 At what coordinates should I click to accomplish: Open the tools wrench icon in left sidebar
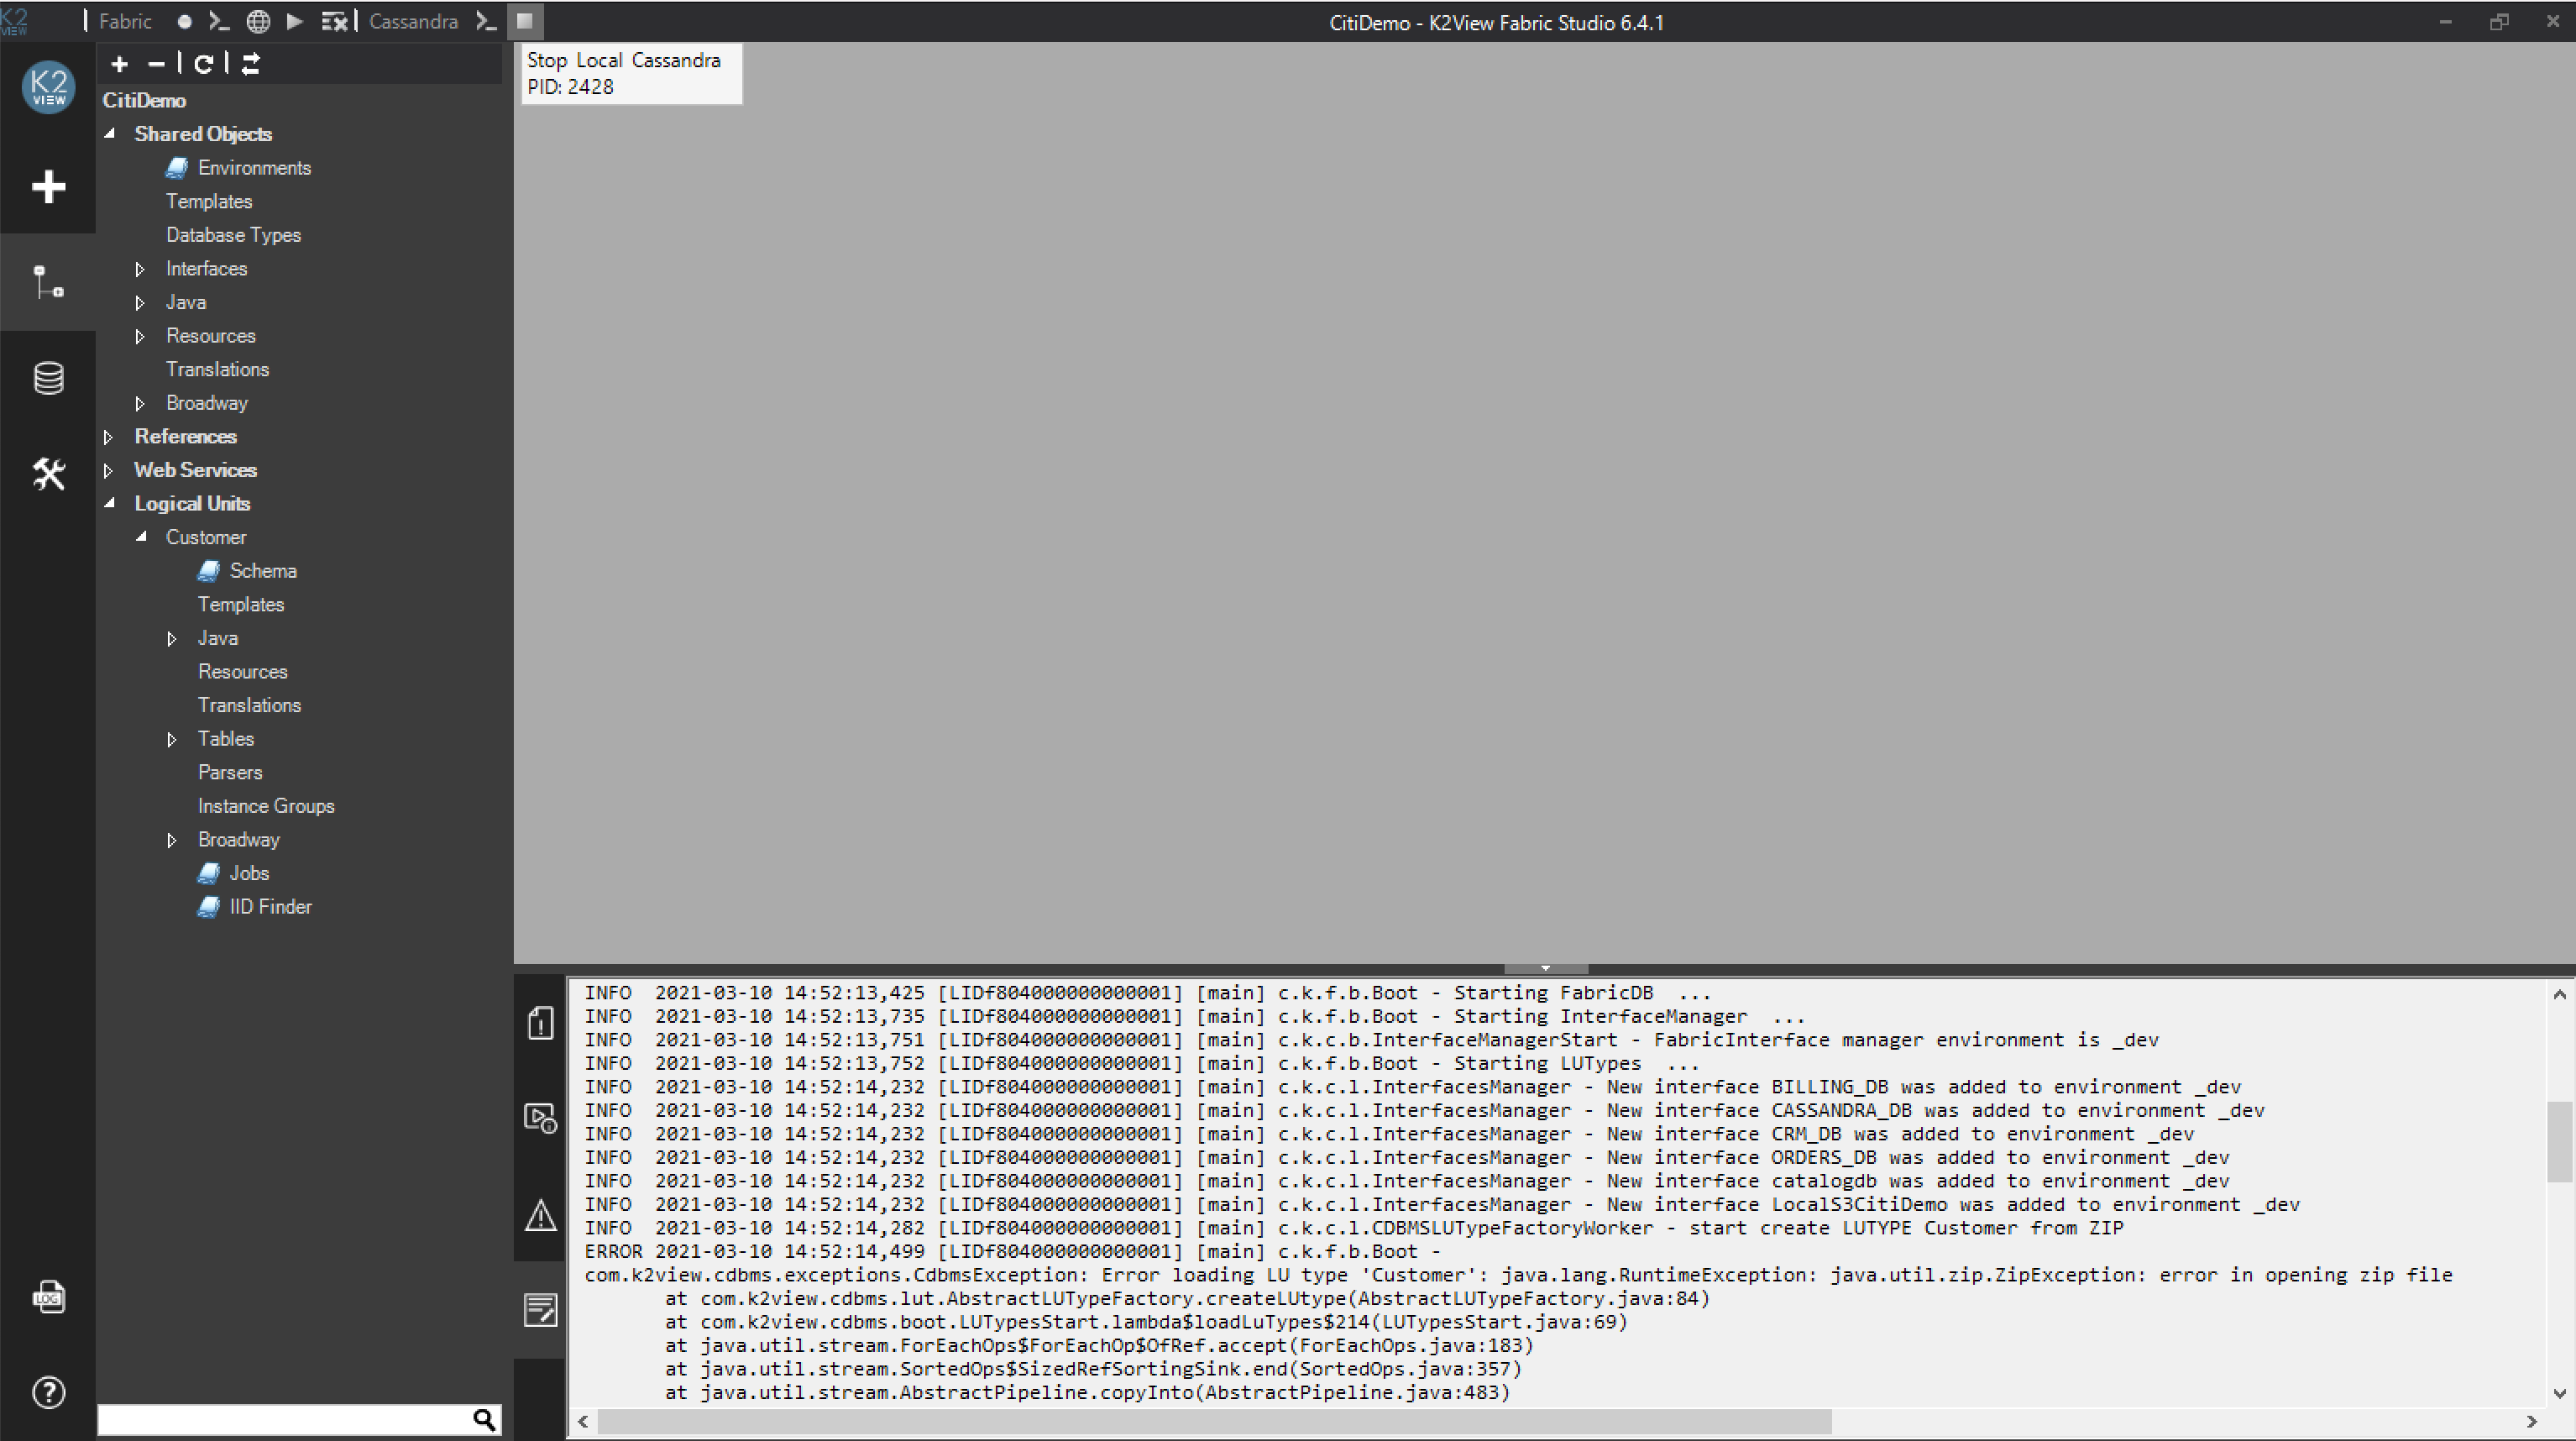[x=48, y=474]
